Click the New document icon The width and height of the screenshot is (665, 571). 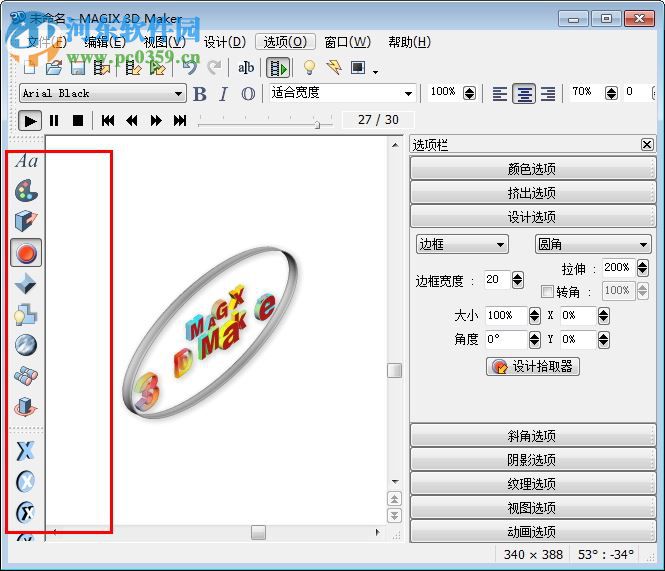pyautogui.click(x=30, y=67)
